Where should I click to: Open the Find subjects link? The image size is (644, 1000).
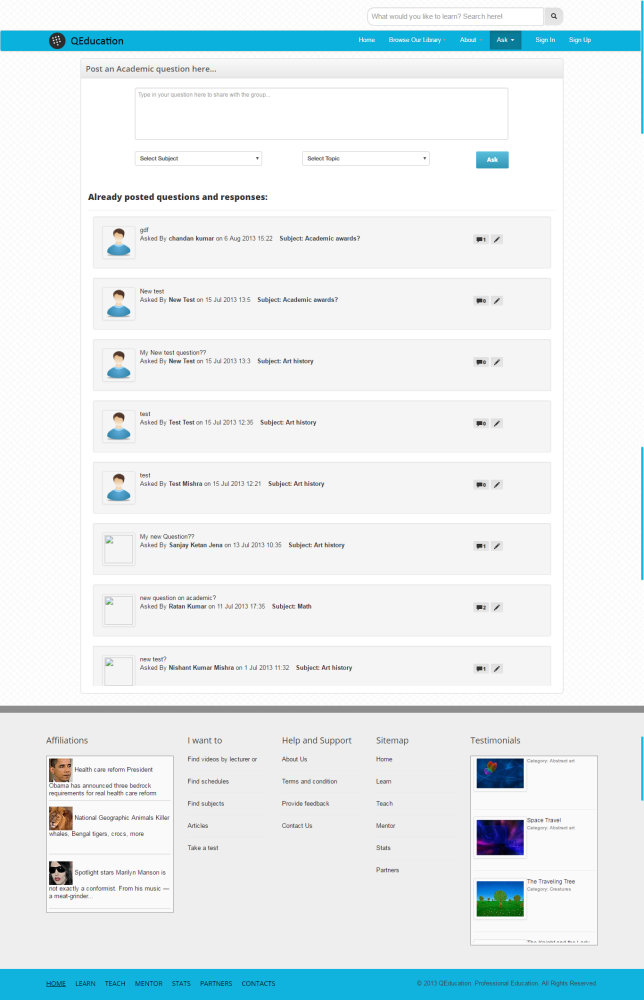coord(205,804)
